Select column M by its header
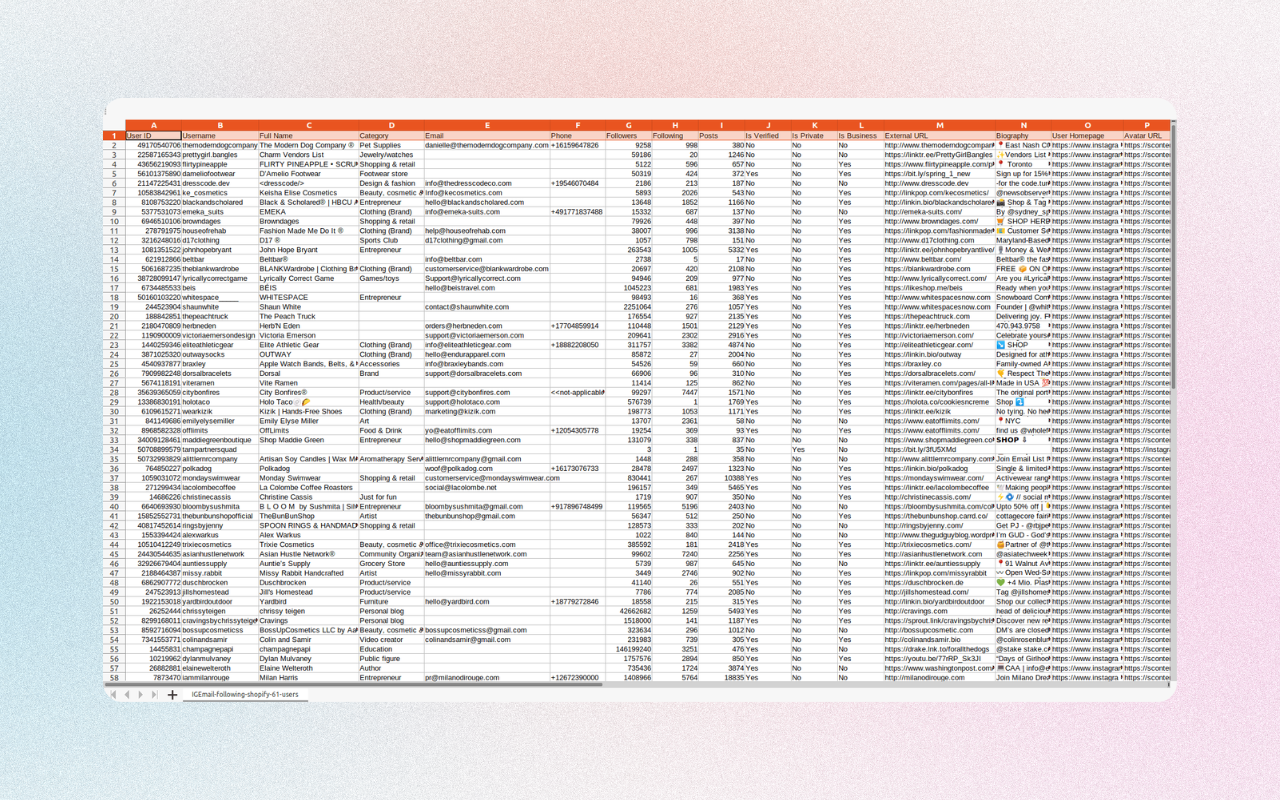 939,126
